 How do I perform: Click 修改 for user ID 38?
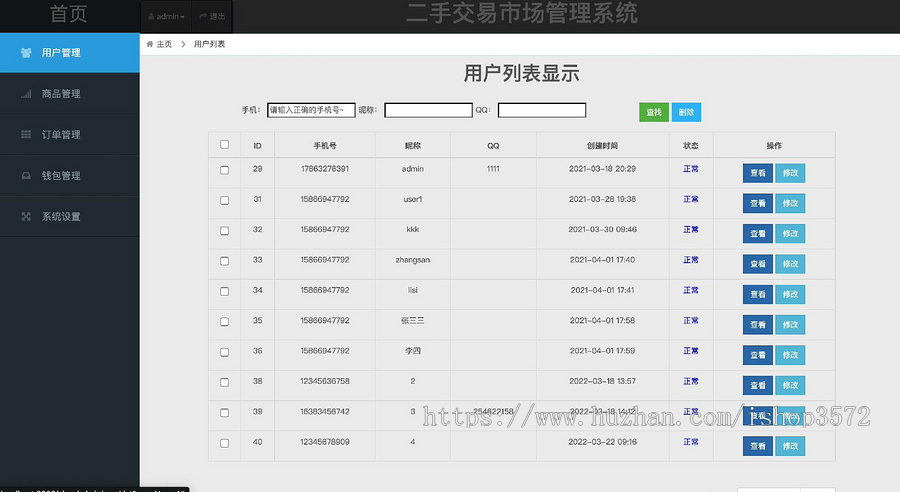tap(790, 385)
